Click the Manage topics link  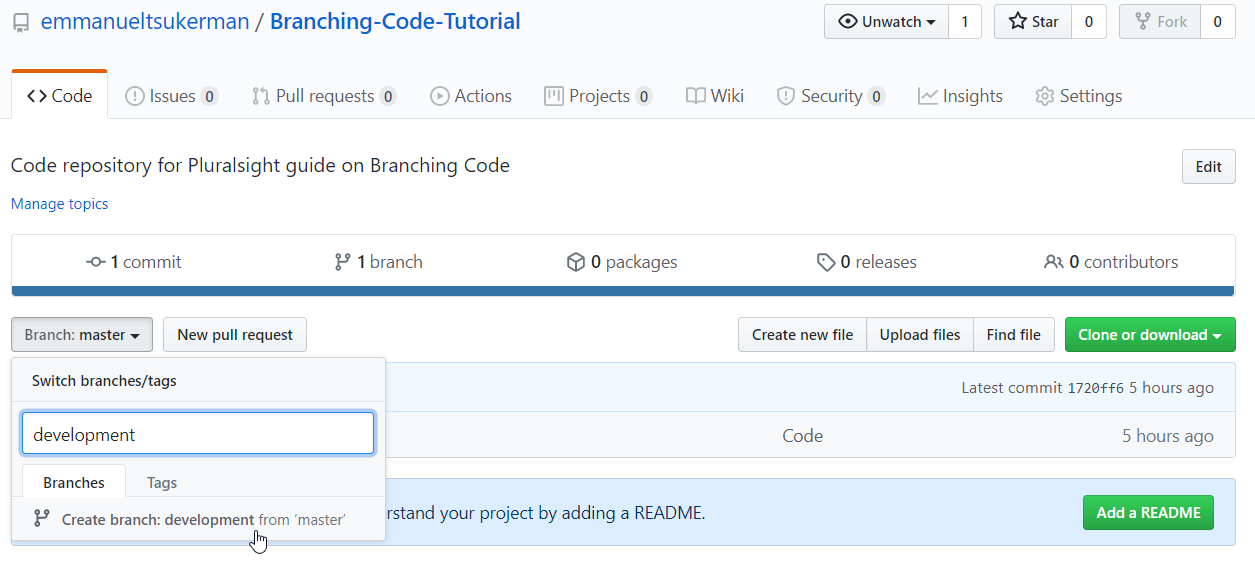click(59, 204)
